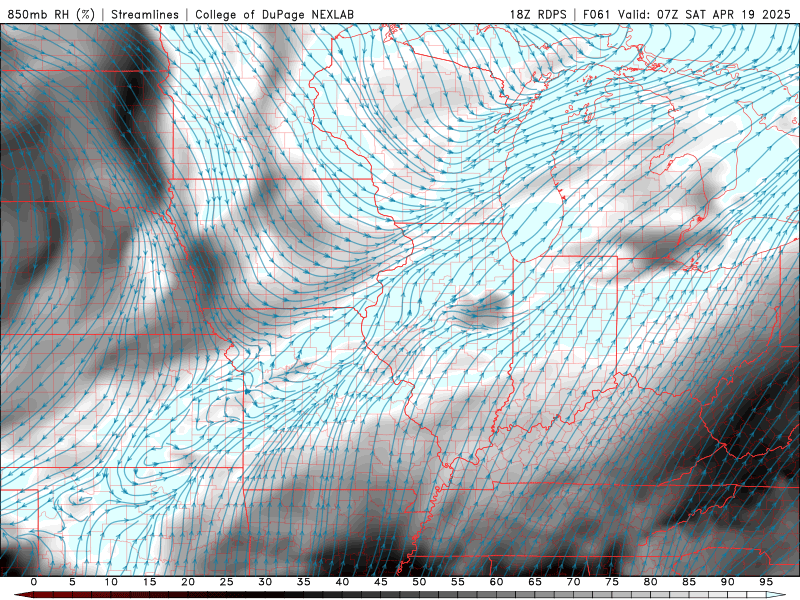The width and height of the screenshot is (800, 600).
Task: Click the '45' label on the color scale
Action: (381, 582)
